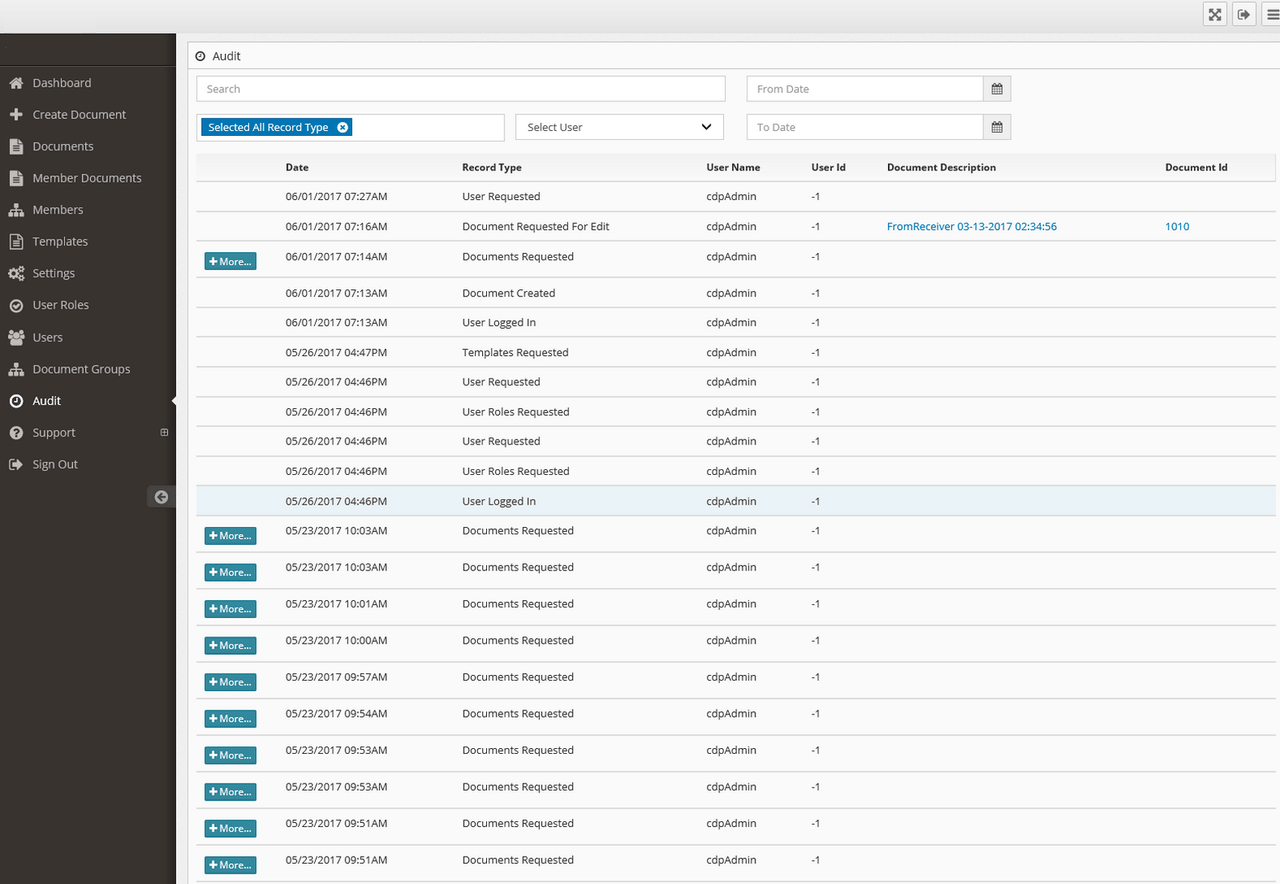Click the Member Documents file icon
The width and height of the screenshot is (1280, 884).
pos(16,178)
